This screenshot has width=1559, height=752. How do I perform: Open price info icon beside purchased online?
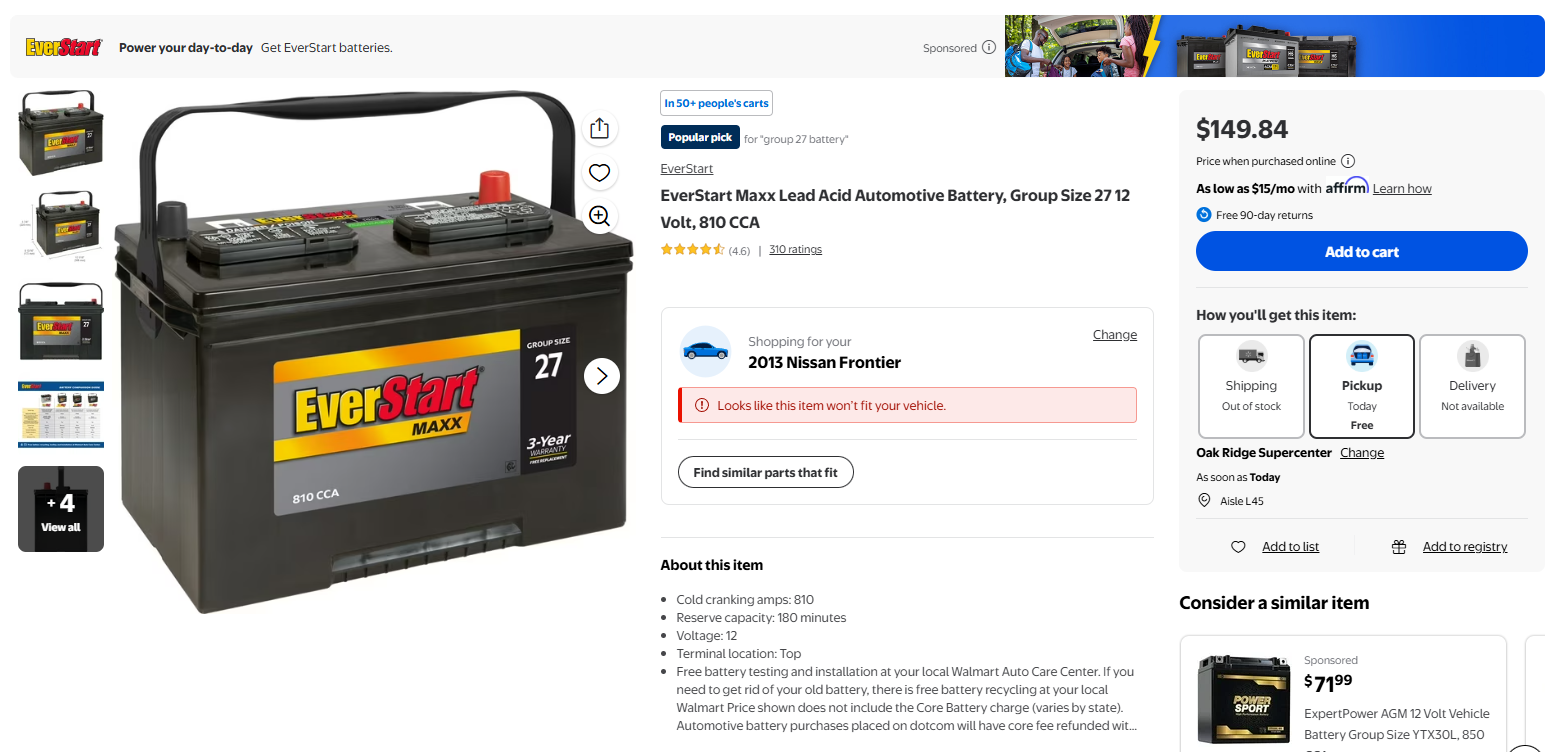(1347, 161)
